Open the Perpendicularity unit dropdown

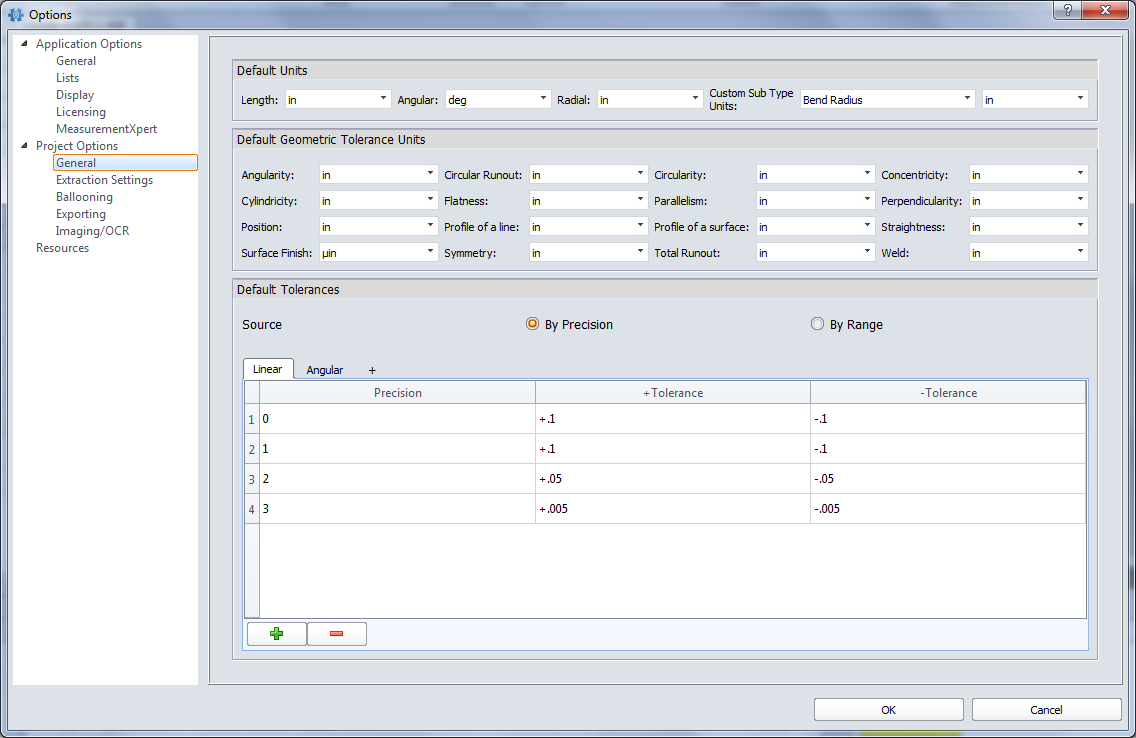click(1029, 201)
